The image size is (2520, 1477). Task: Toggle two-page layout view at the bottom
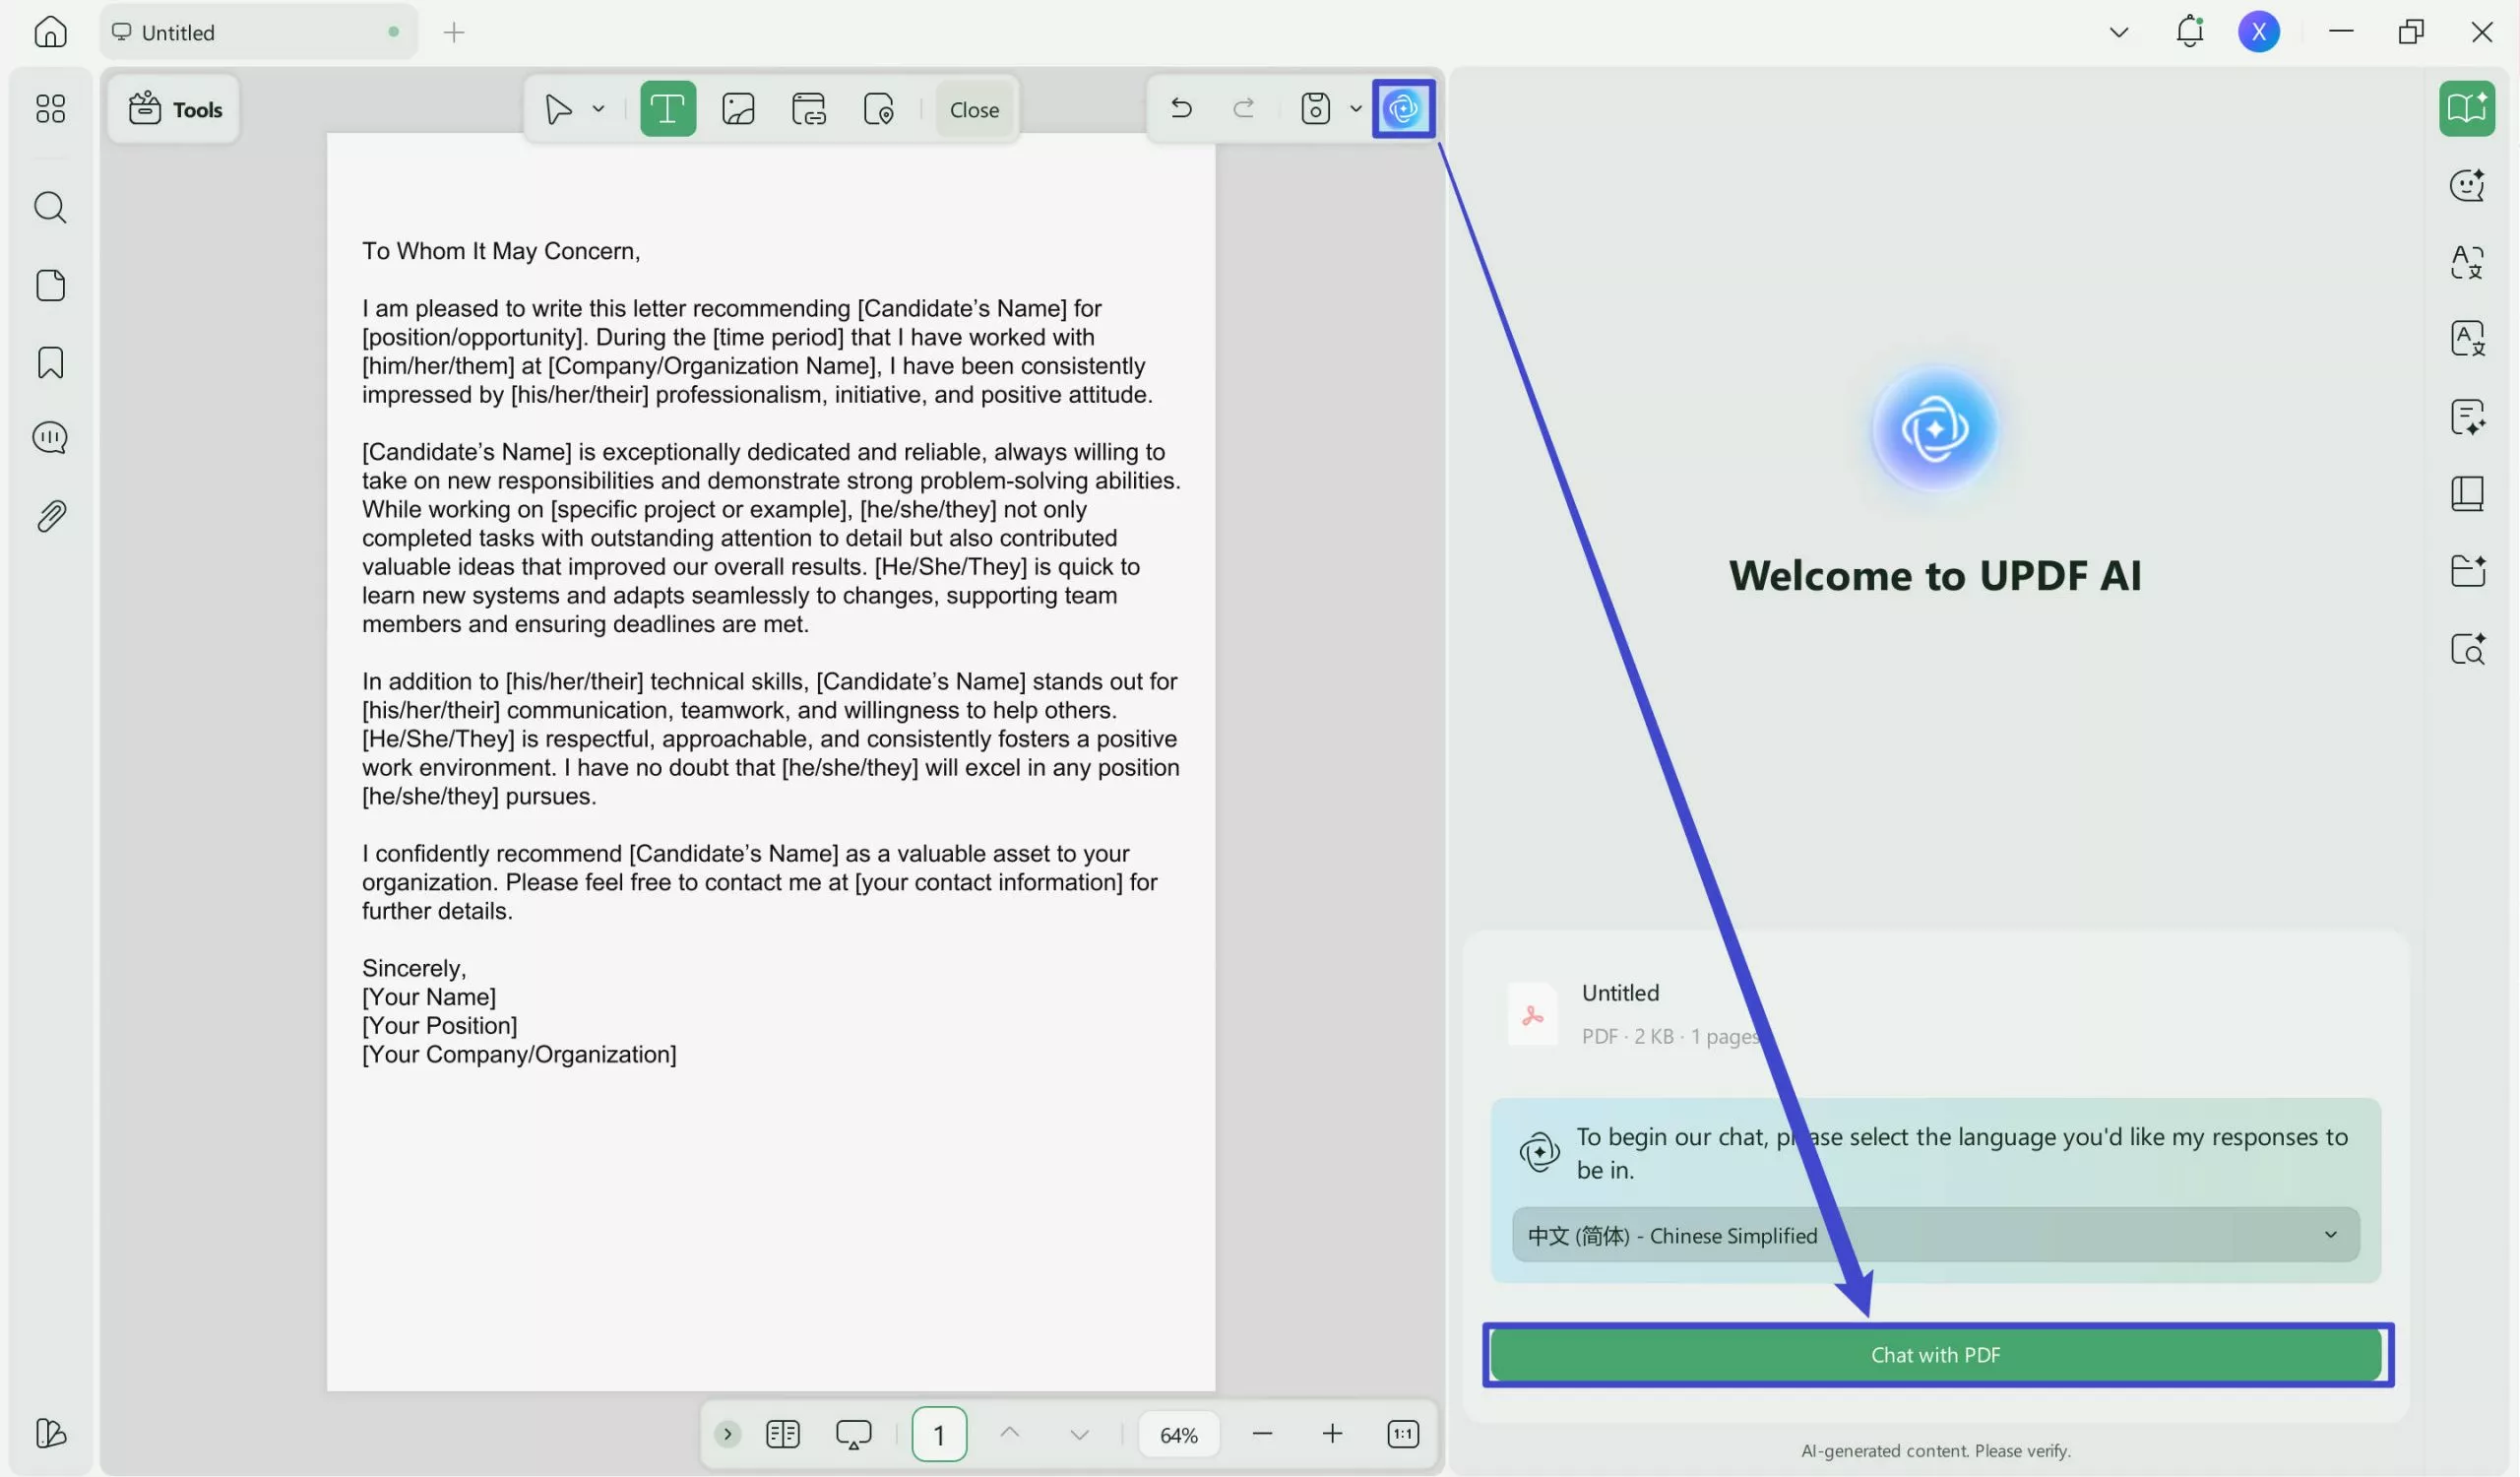click(x=783, y=1434)
